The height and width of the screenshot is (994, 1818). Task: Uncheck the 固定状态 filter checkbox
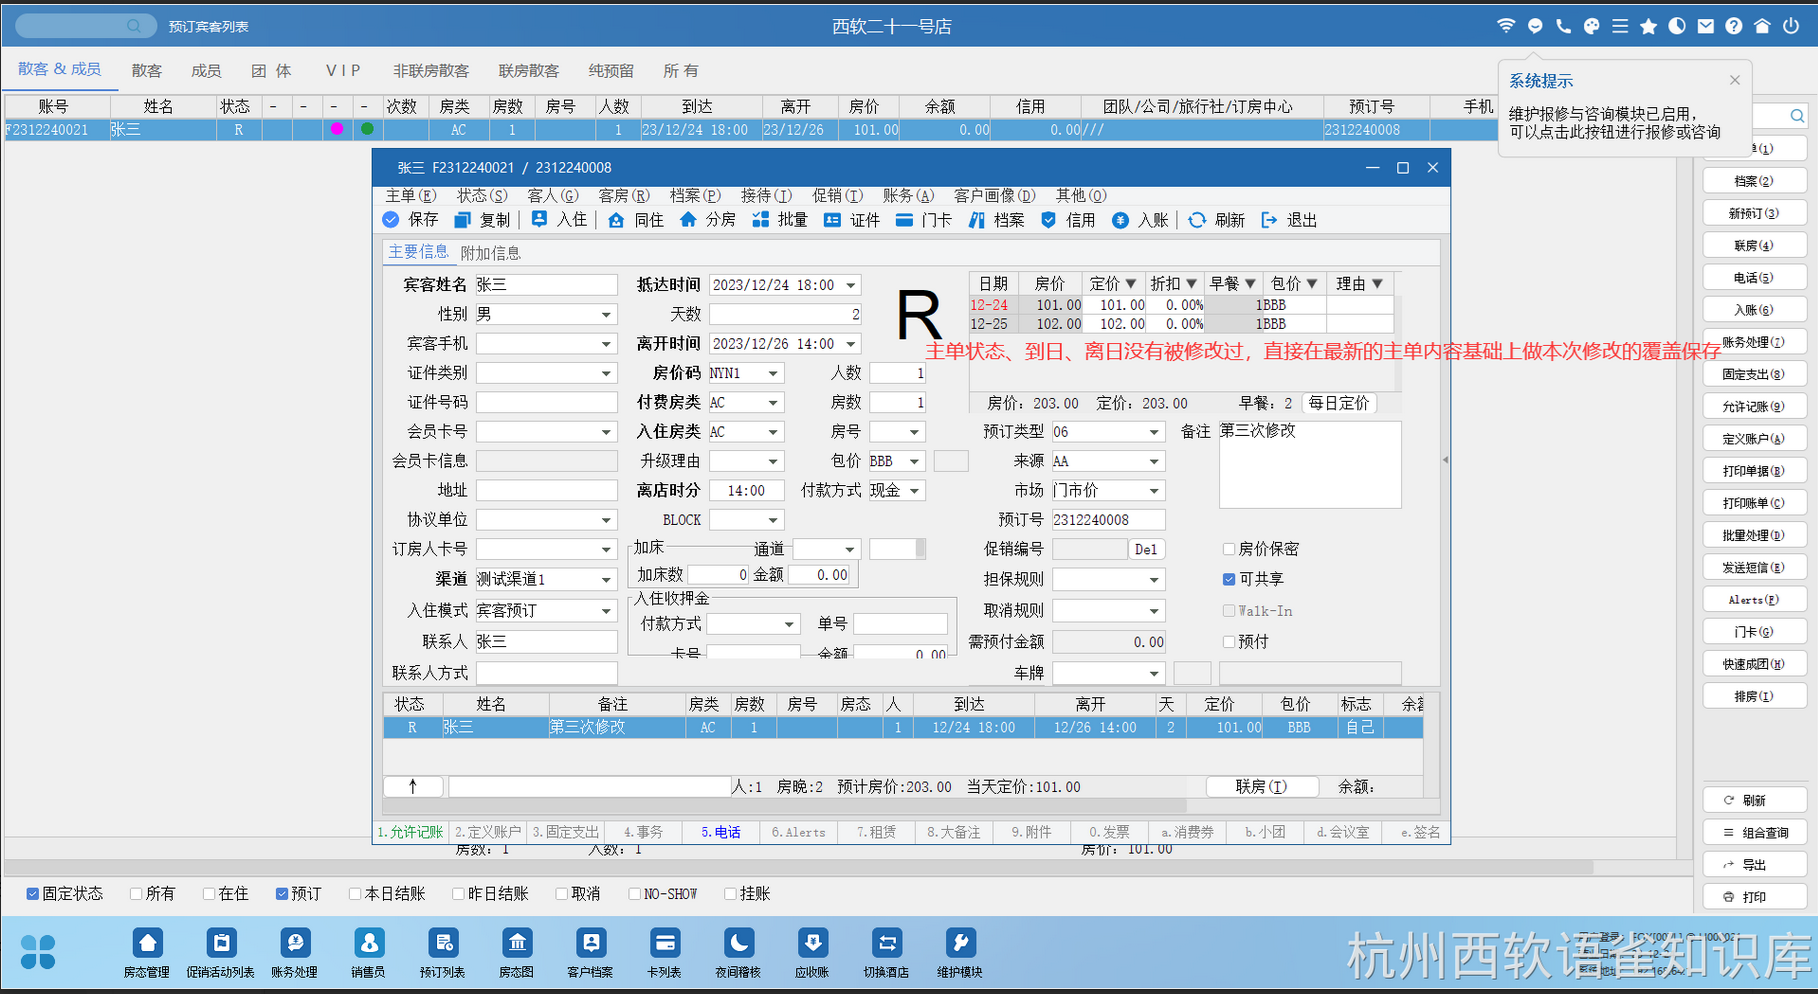pyautogui.click(x=33, y=894)
